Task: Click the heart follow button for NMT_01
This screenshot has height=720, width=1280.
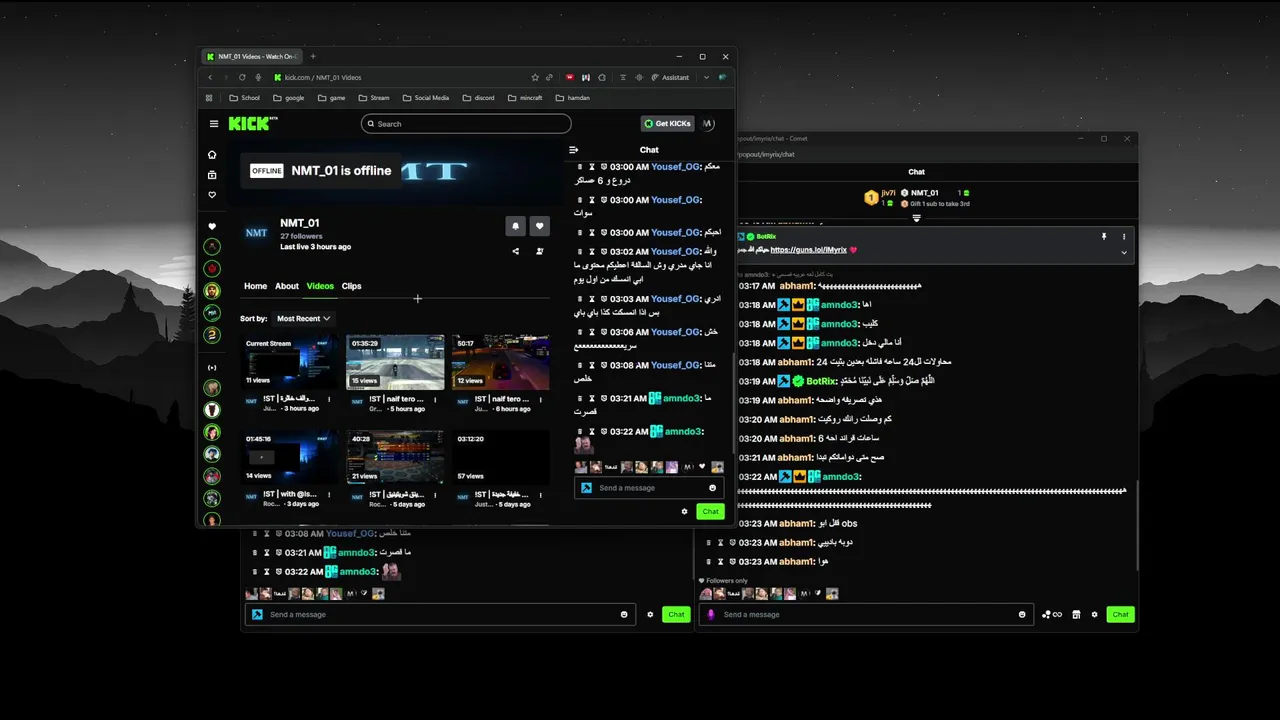Action: 540,226
